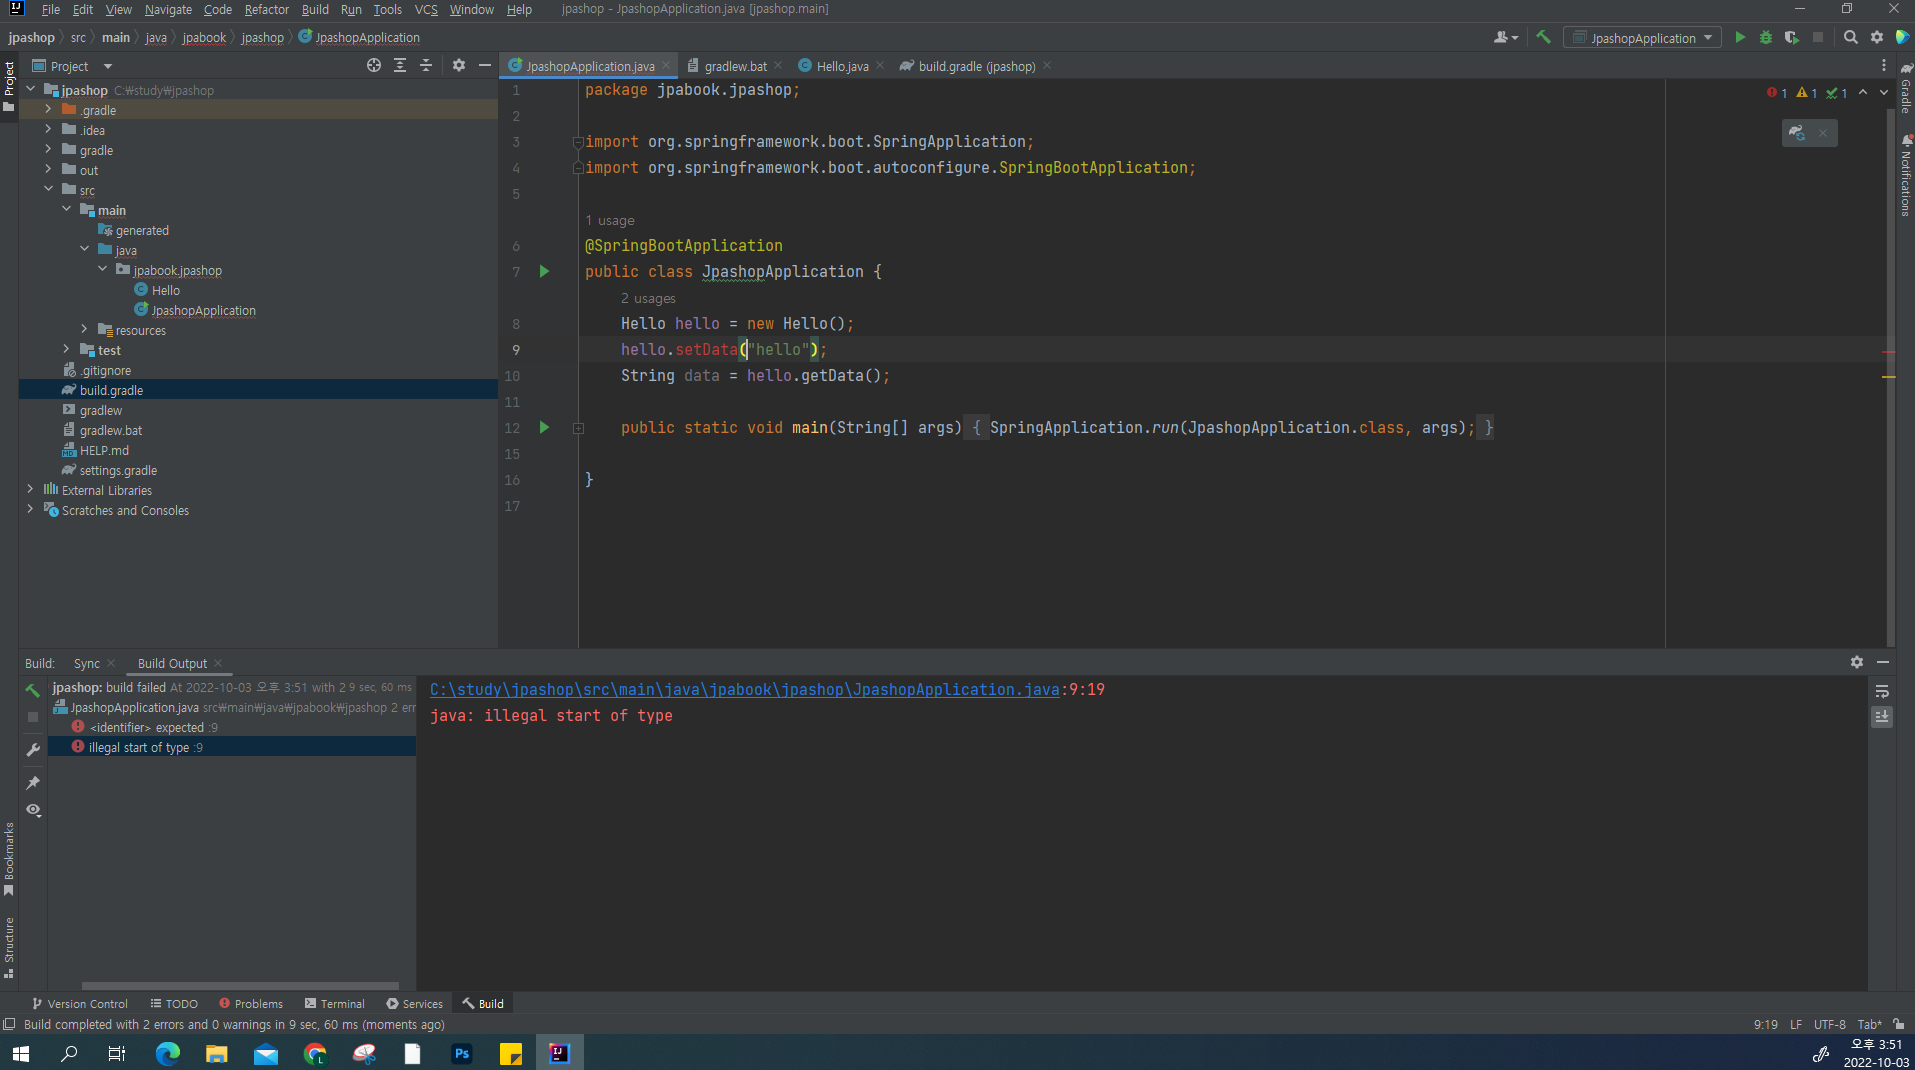Open the Terminal tool window button
Viewport: 1915px width, 1070px height.
coord(335,1003)
